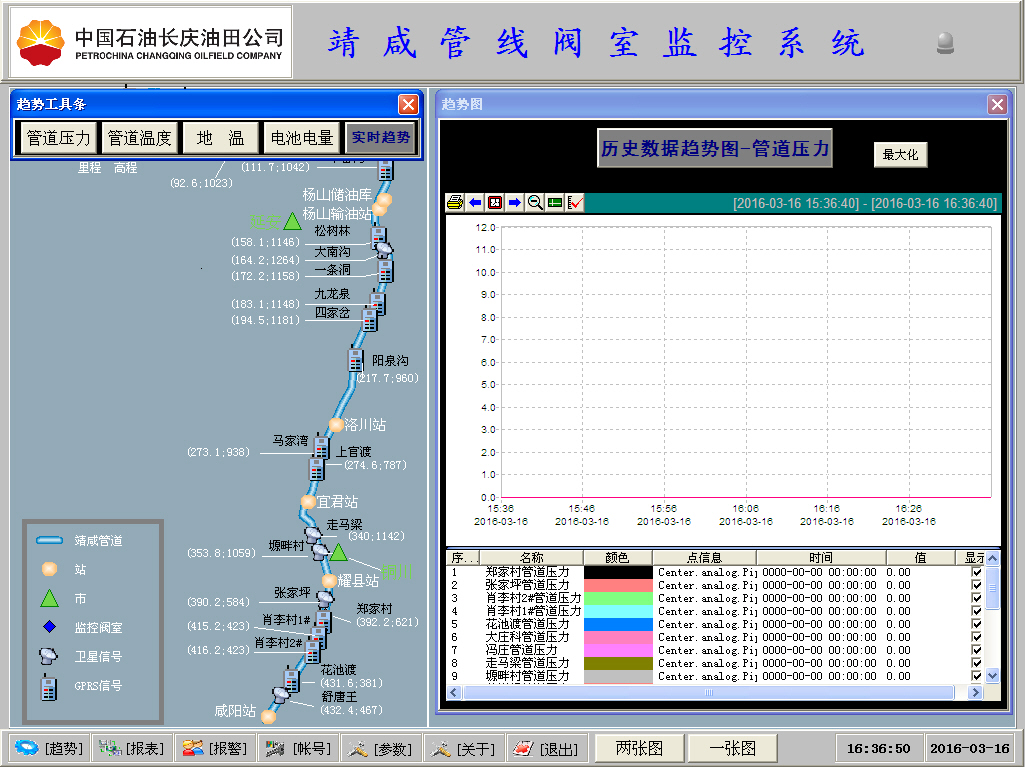
Task: Click the 花池渡 GPRS device icon
Action: [291, 680]
